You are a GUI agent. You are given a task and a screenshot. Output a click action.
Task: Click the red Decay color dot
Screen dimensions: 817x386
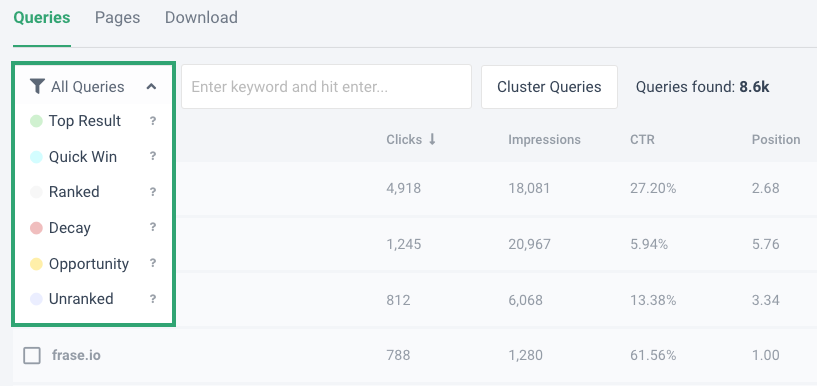click(x=36, y=228)
